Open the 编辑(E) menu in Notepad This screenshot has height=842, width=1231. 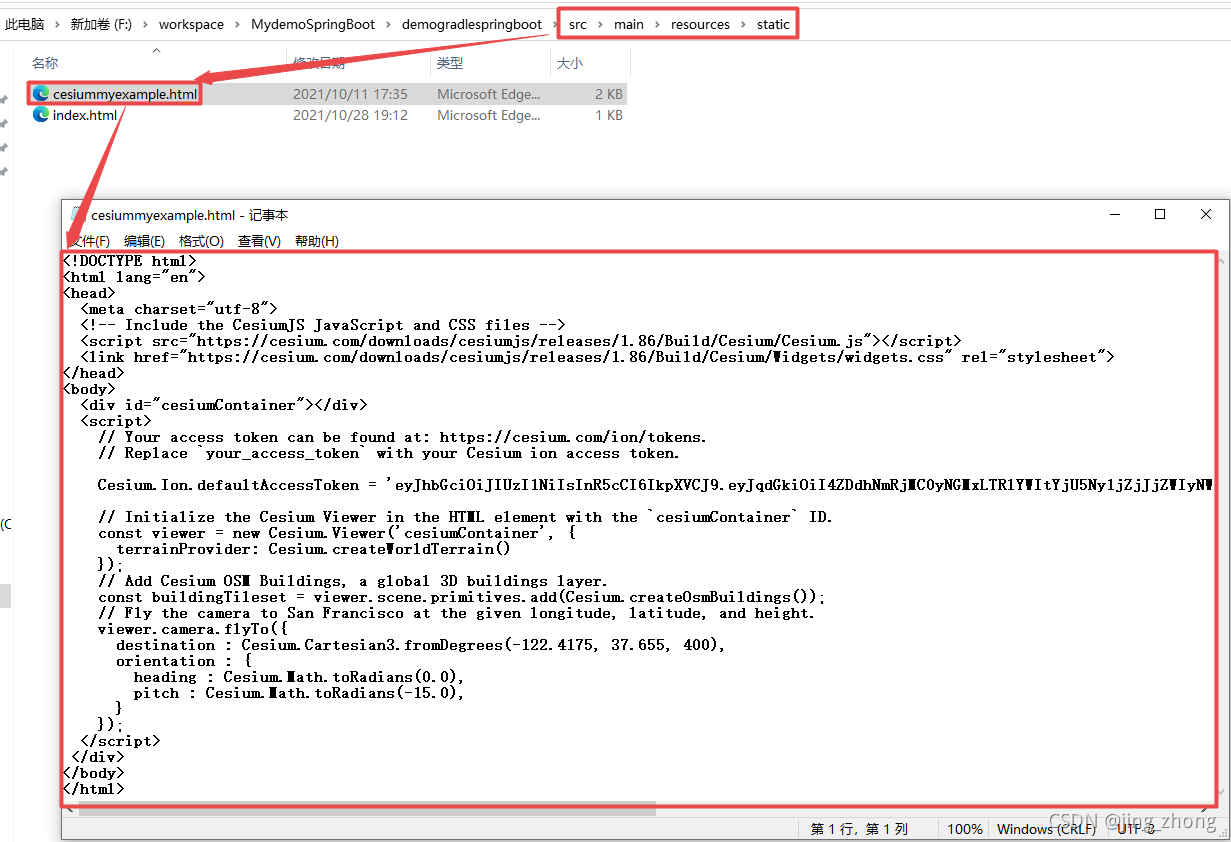point(144,241)
